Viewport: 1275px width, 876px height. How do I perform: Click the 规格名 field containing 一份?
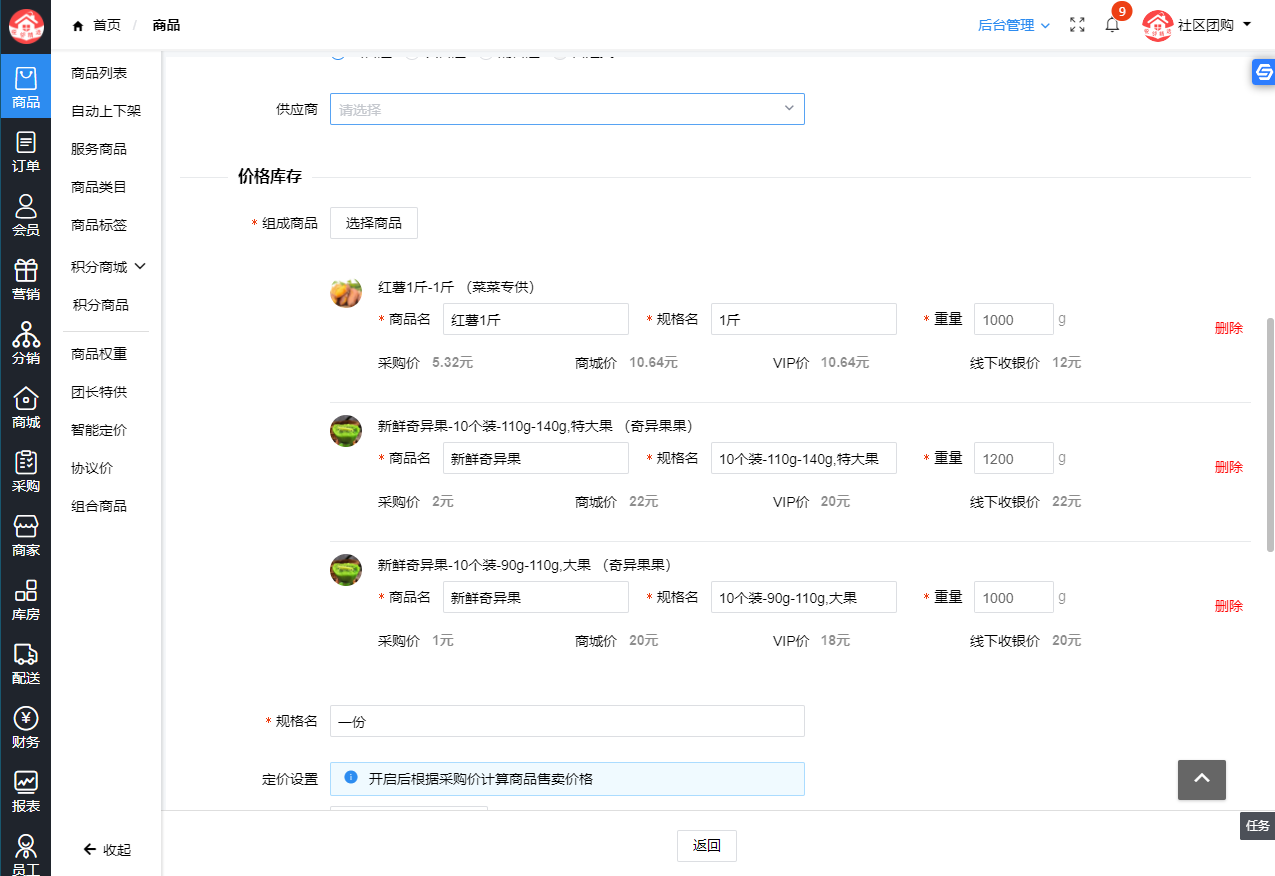(566, 721)
